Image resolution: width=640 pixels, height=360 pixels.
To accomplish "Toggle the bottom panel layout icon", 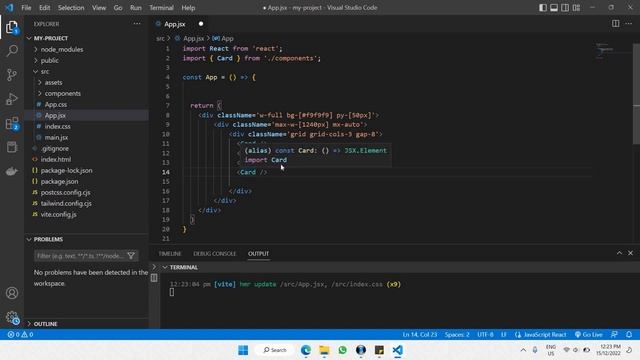I will (554, 8).
